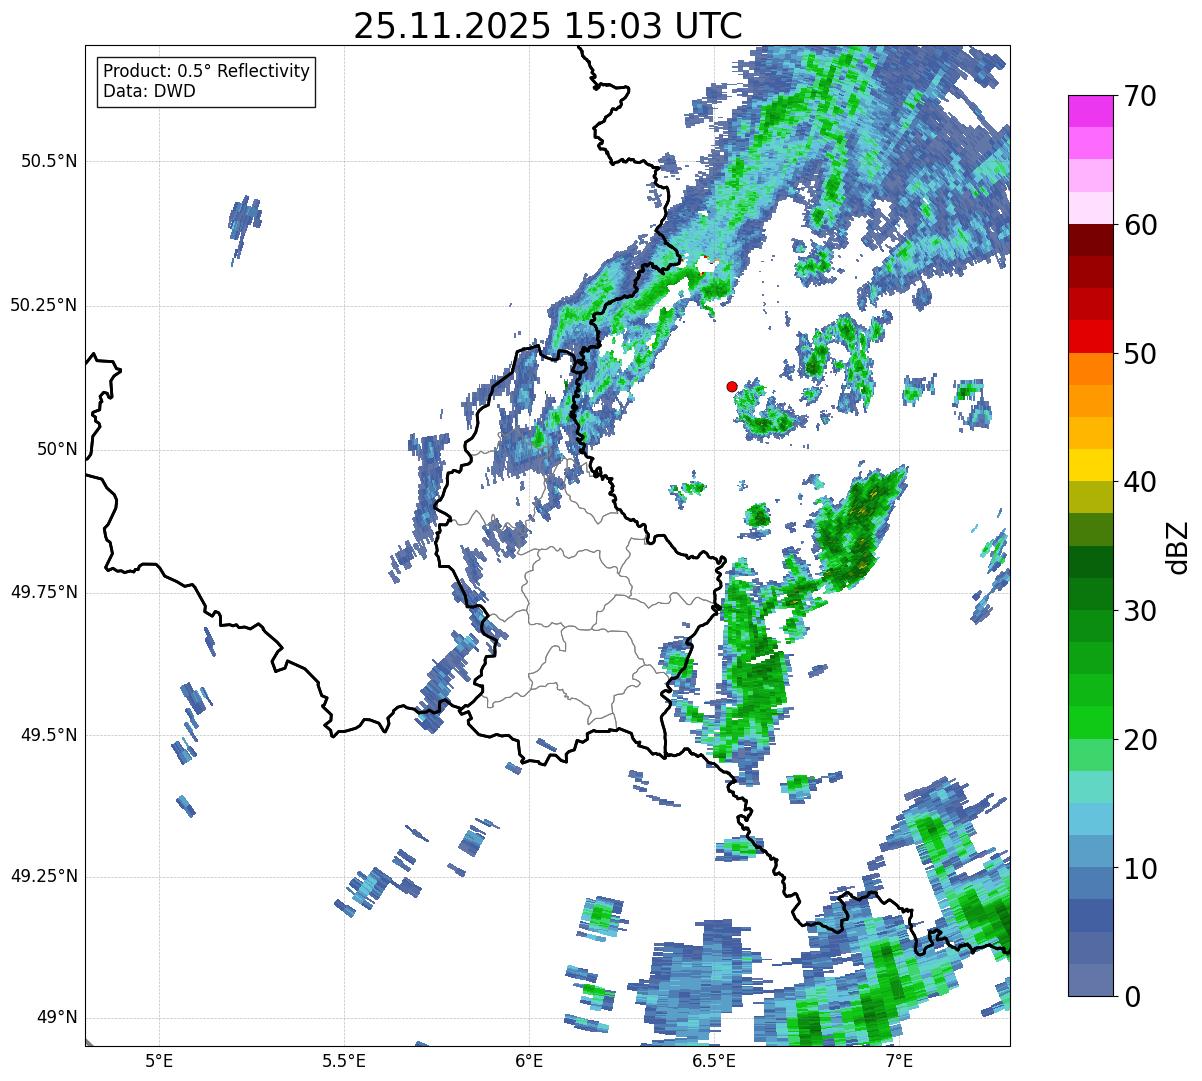Click the "49.5°N" latitude label
Viewport: 1202px width, 1081px height.
pyautogui.click(x=49, y=735)
